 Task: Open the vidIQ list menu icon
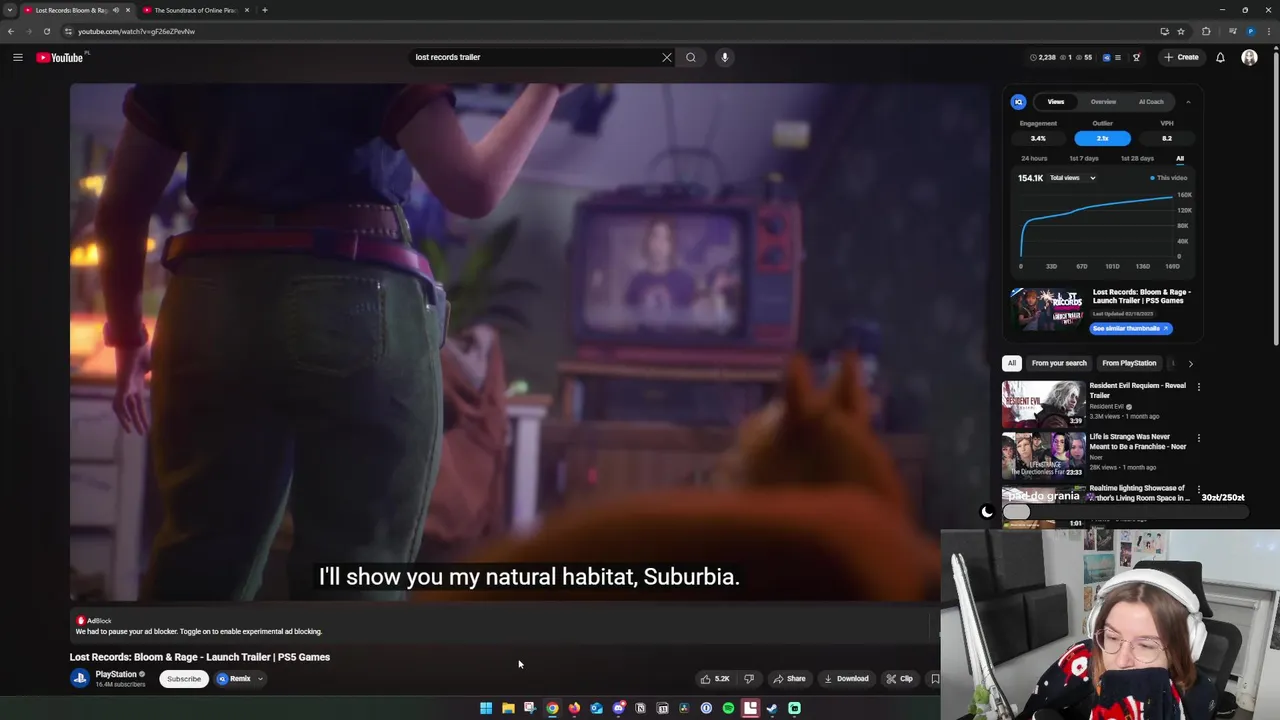point(1118,57)
